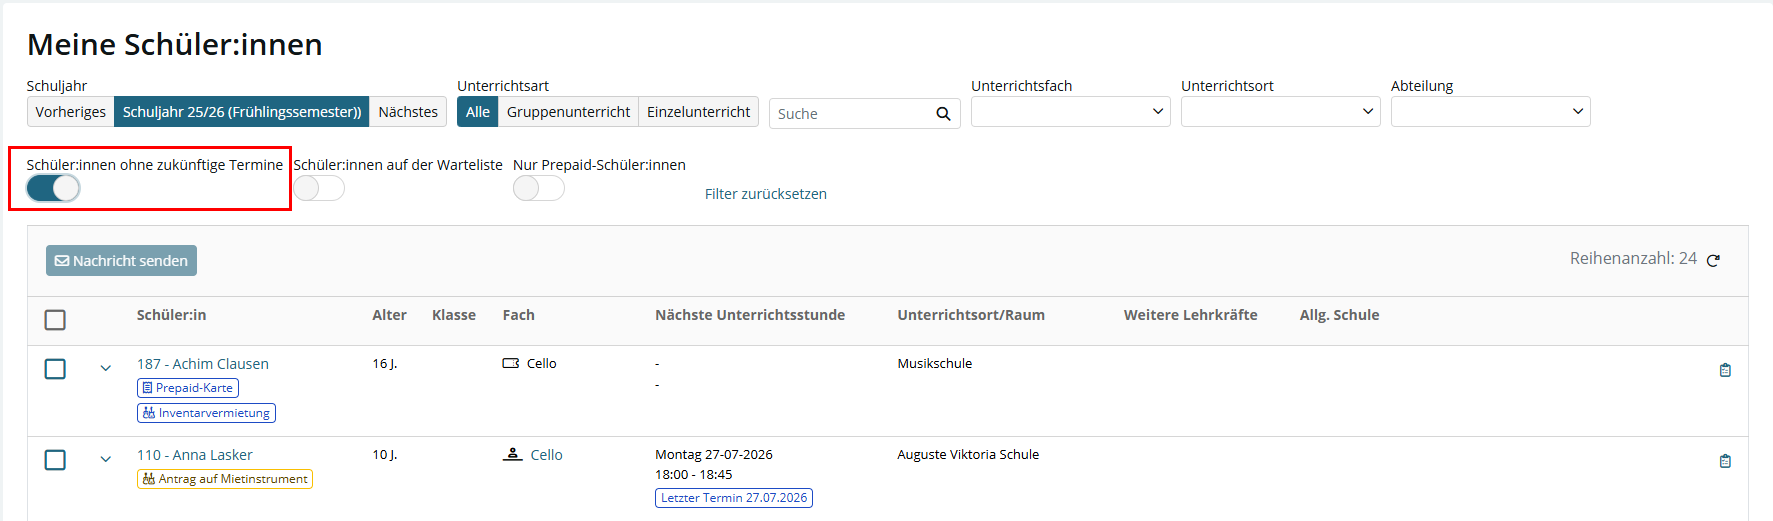Open clipboard icon in Anna Lasker row
The image size is (1773, 521).
1725,461
